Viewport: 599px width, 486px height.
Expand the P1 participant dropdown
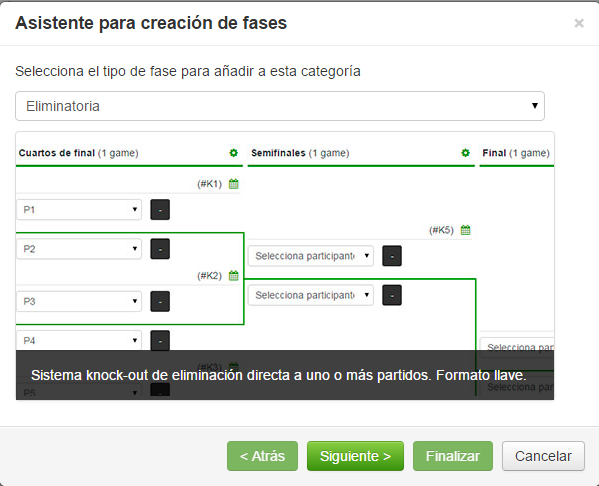click(x=79, y=209)
